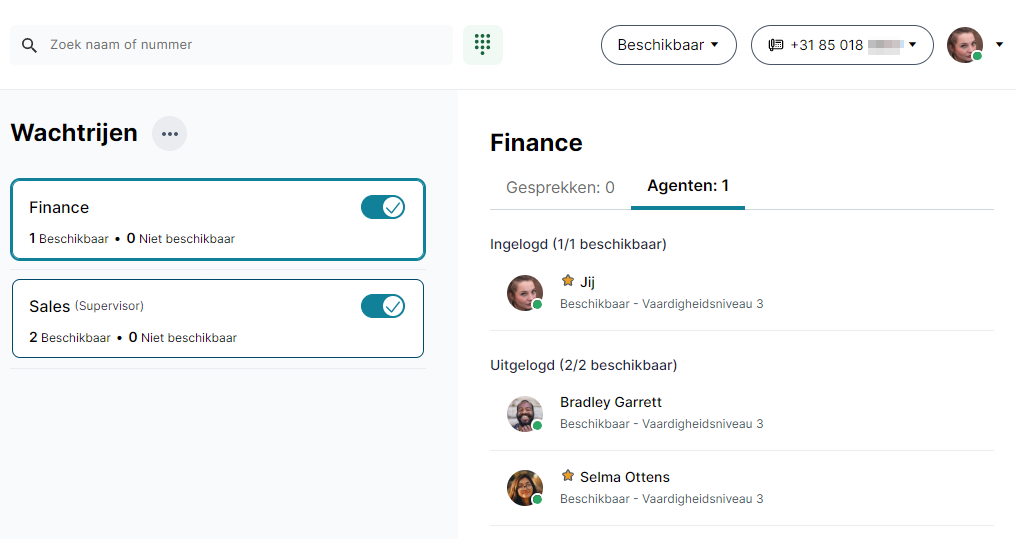The width and height of the screenshot is (1016, 539).
Task: Click your profile avatar in the header
Action: [x=965, y=45]
